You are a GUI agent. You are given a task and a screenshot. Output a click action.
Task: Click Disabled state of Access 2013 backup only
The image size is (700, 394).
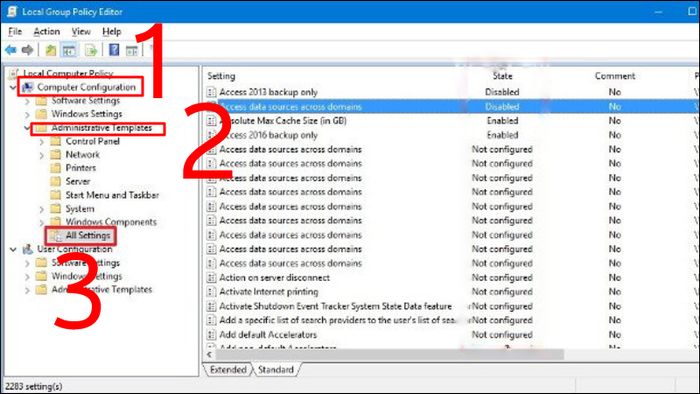[x=502, y=92]
